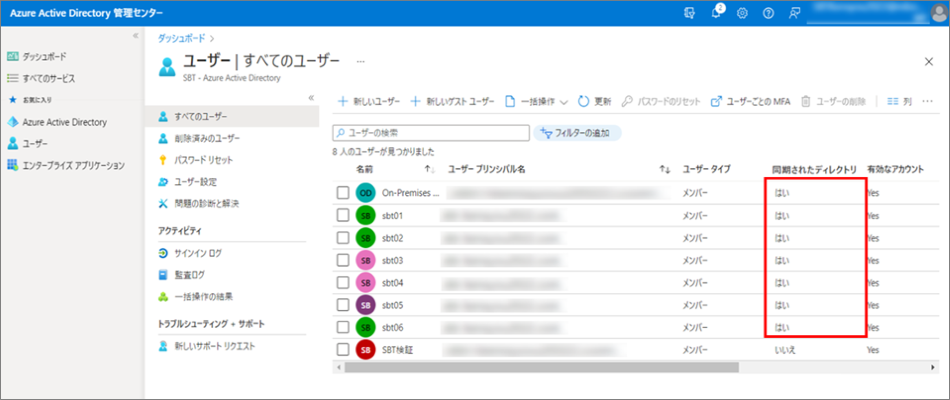Click 列 columns button
Viewport: 950px width, 400px height.
coord(900,102)
